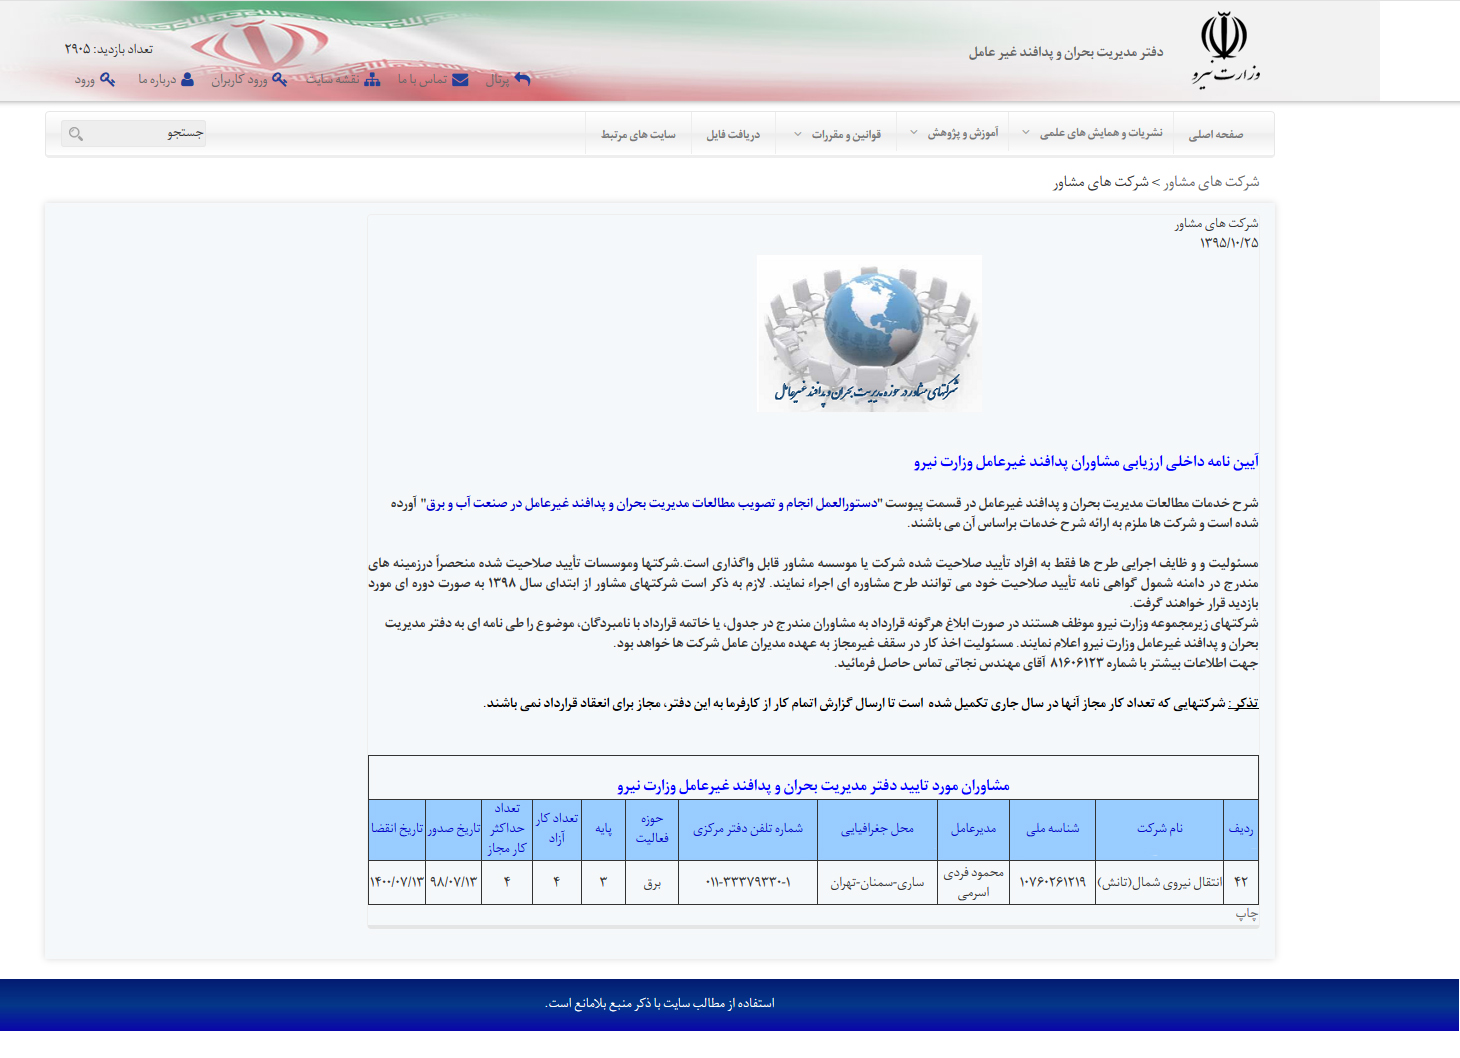The image size is (1460, 1058).
Task: Click the key icon beside the leftmost ورود link
Action: [108, 80]
